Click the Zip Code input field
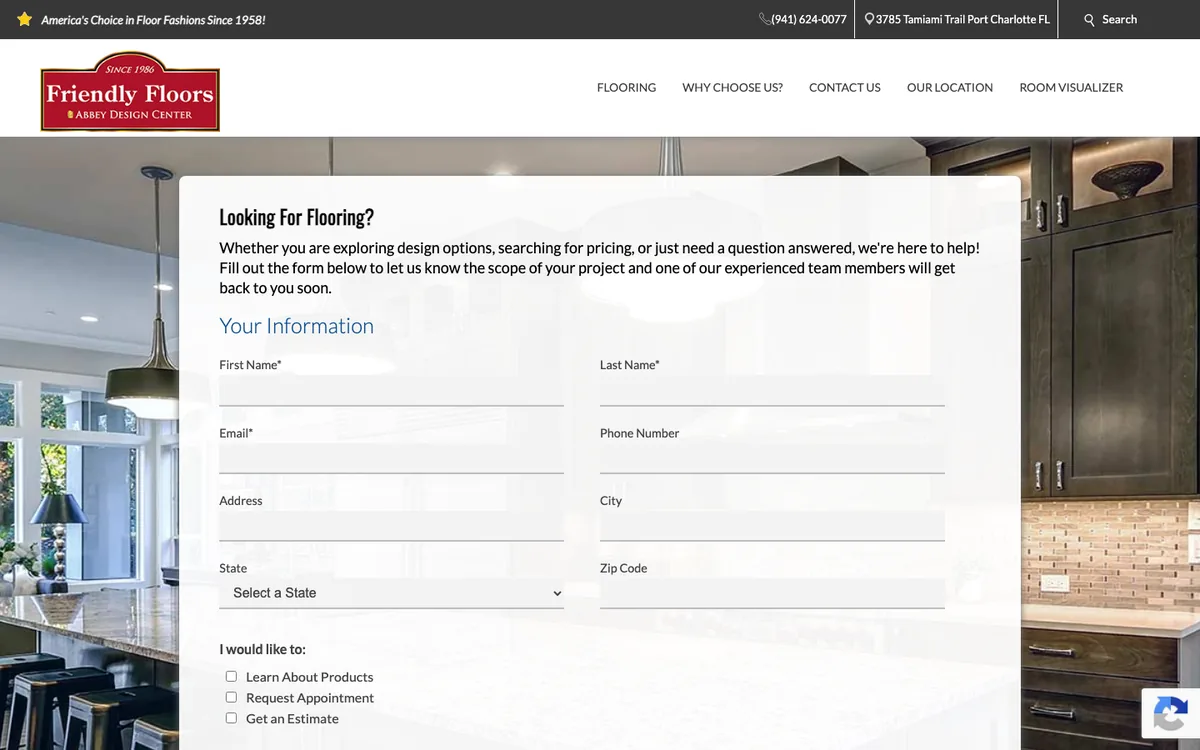The width and height of the screenshot is (1200, 750). [x=772, y=593]
